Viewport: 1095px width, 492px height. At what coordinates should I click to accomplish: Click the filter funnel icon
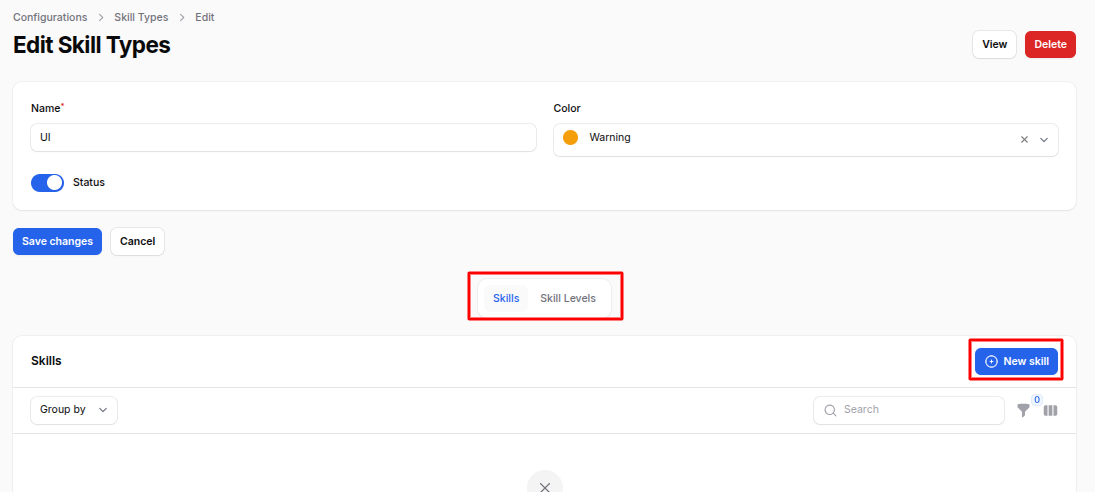click(1023, 411)
